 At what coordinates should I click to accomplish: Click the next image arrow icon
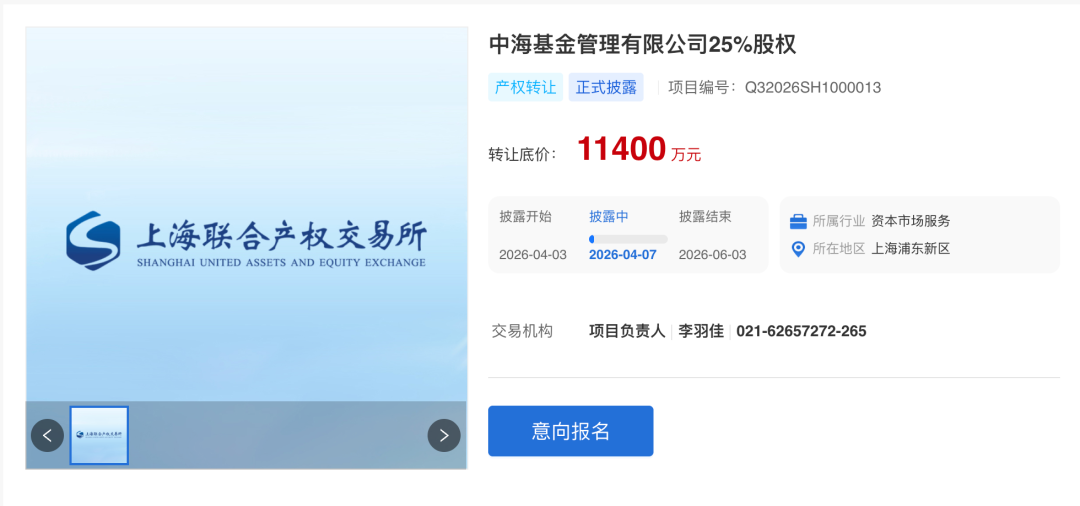coord(444,435)
